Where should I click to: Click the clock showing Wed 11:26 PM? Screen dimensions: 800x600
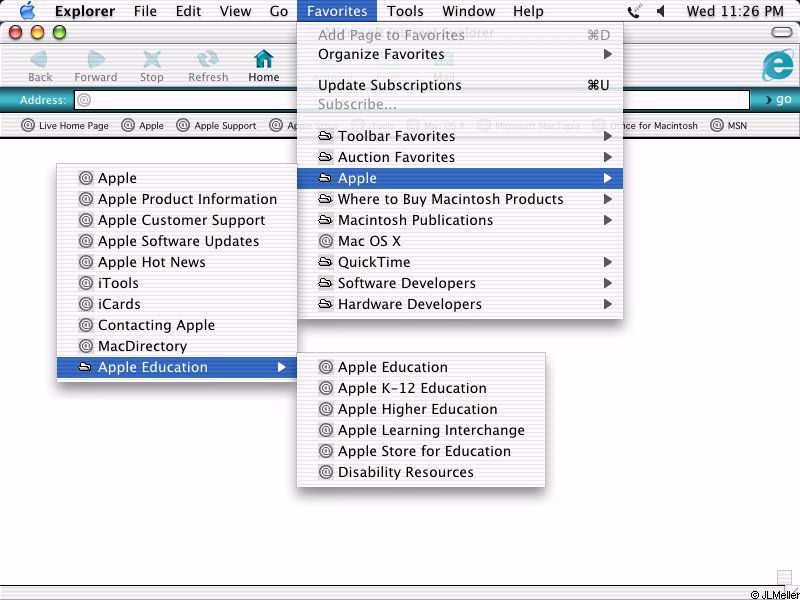pyautogui.click(x=735, y=11)
